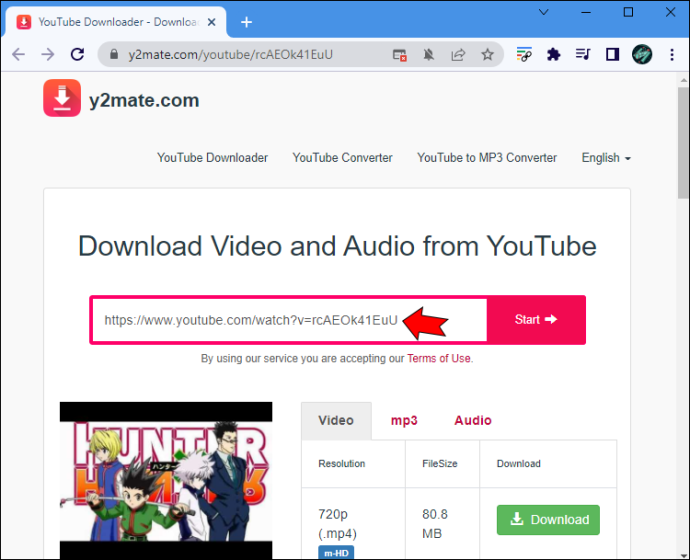Select the Video tab
The image size is (690, 560).
336,421
